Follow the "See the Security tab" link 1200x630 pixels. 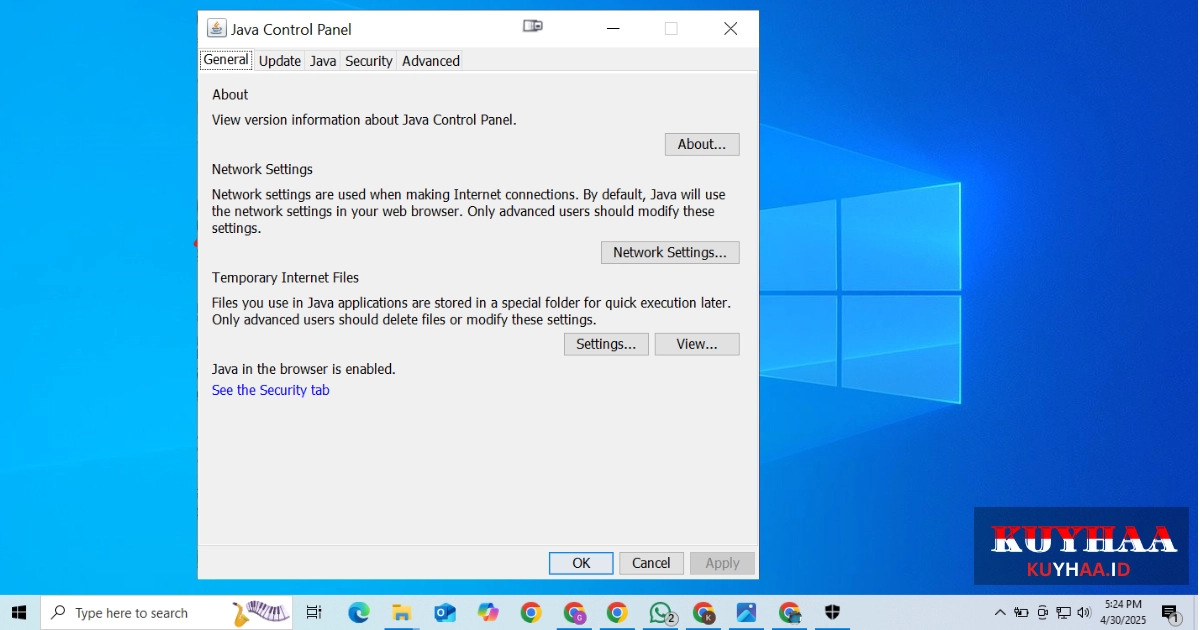coord(271,390)
